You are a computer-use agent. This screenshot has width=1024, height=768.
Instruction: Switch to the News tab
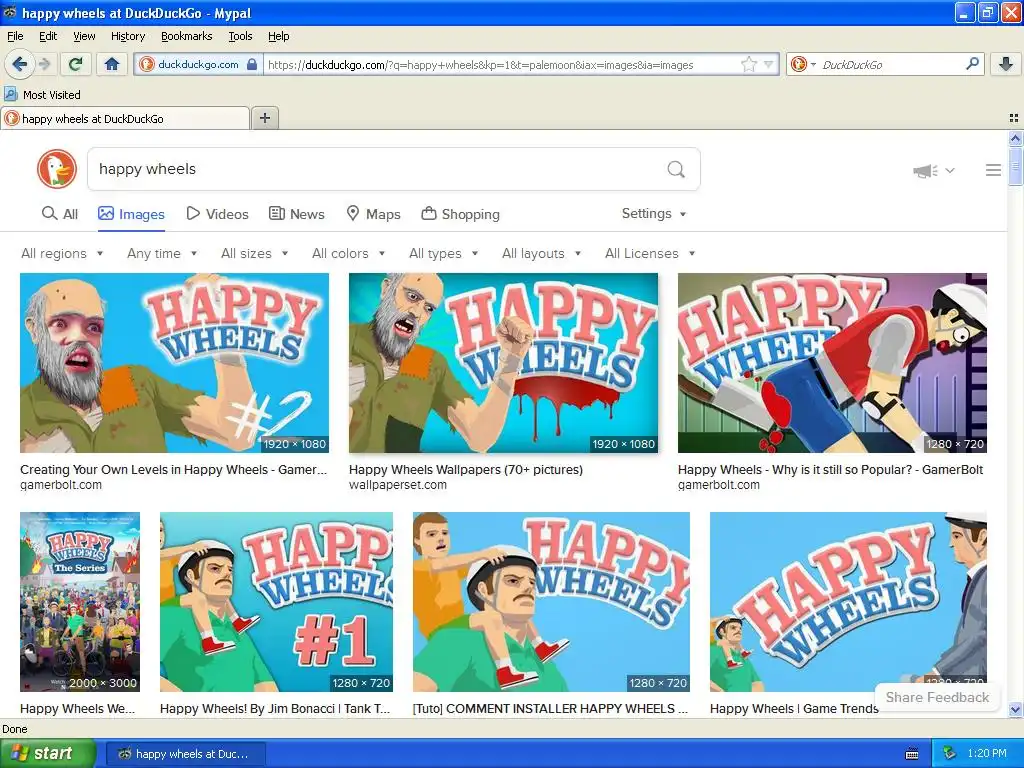297,214
